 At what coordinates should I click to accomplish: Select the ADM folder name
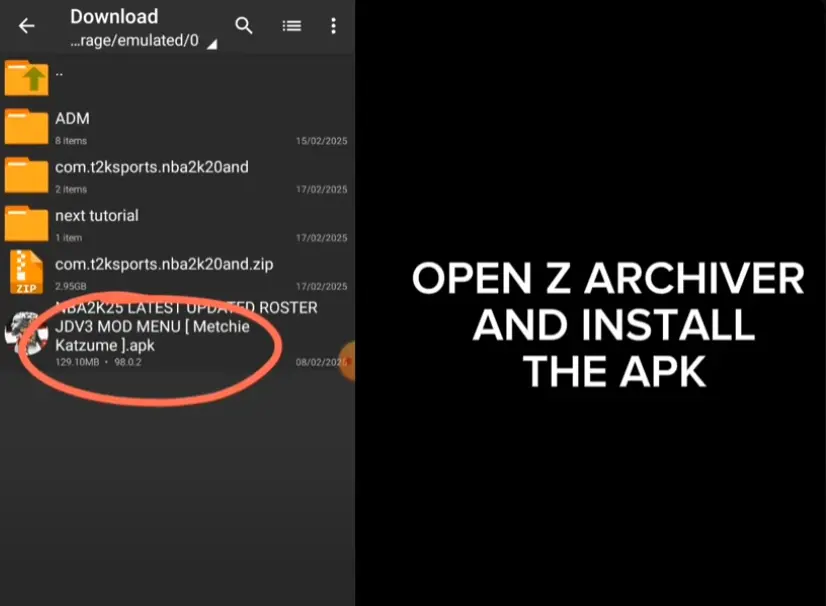(x=72, y=119)
